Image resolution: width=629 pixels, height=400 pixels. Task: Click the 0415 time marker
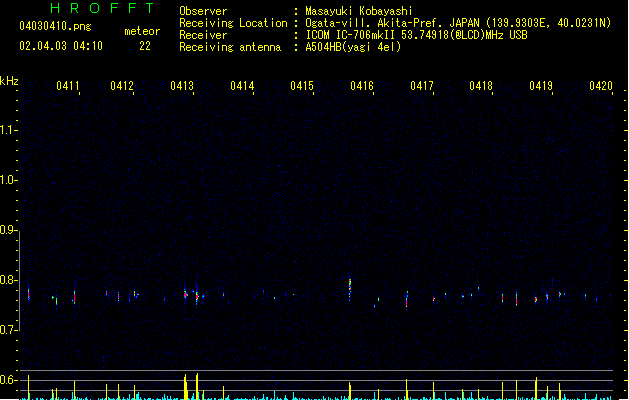[x=302, y=86]
